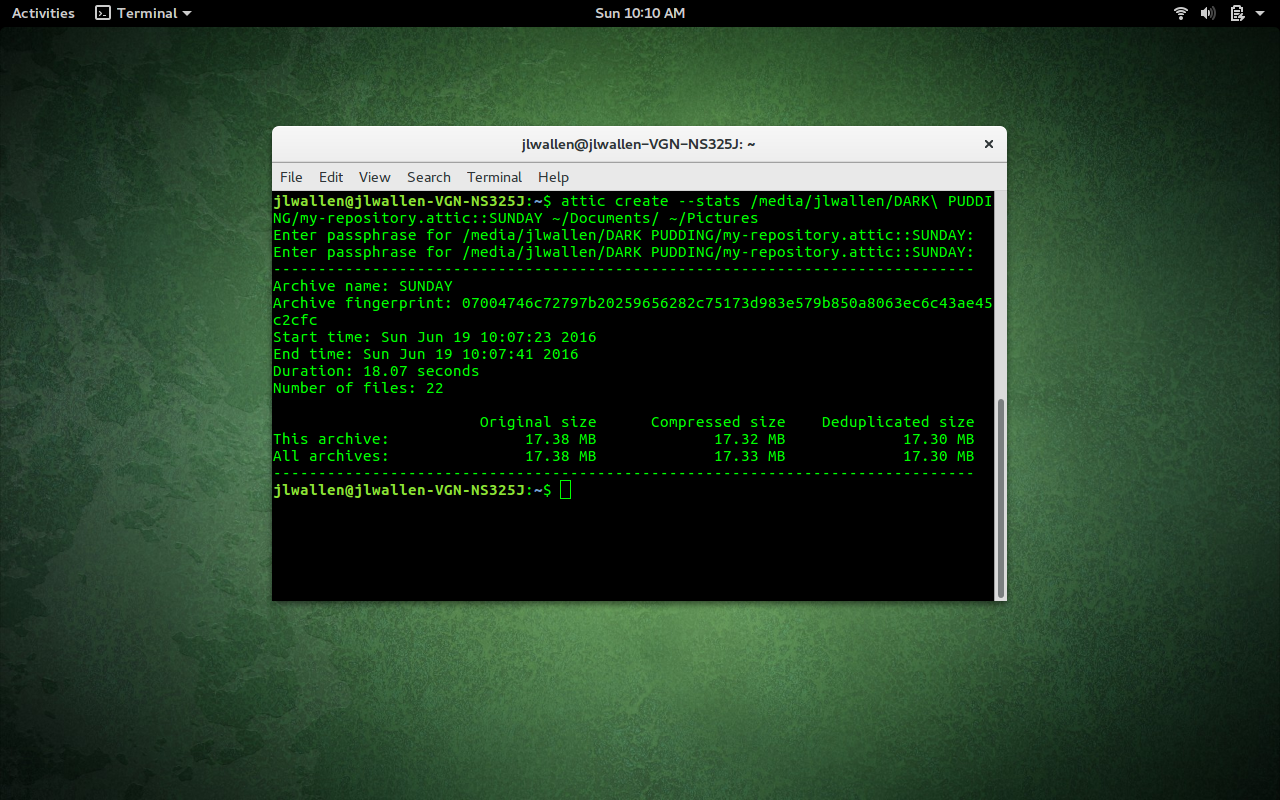Image resolution: width=1280 pixels, height=800 pixels.
Task: Click the window title jlwallen@jlwallen-VGN-NS325J: ~
Action: point(639,144)
